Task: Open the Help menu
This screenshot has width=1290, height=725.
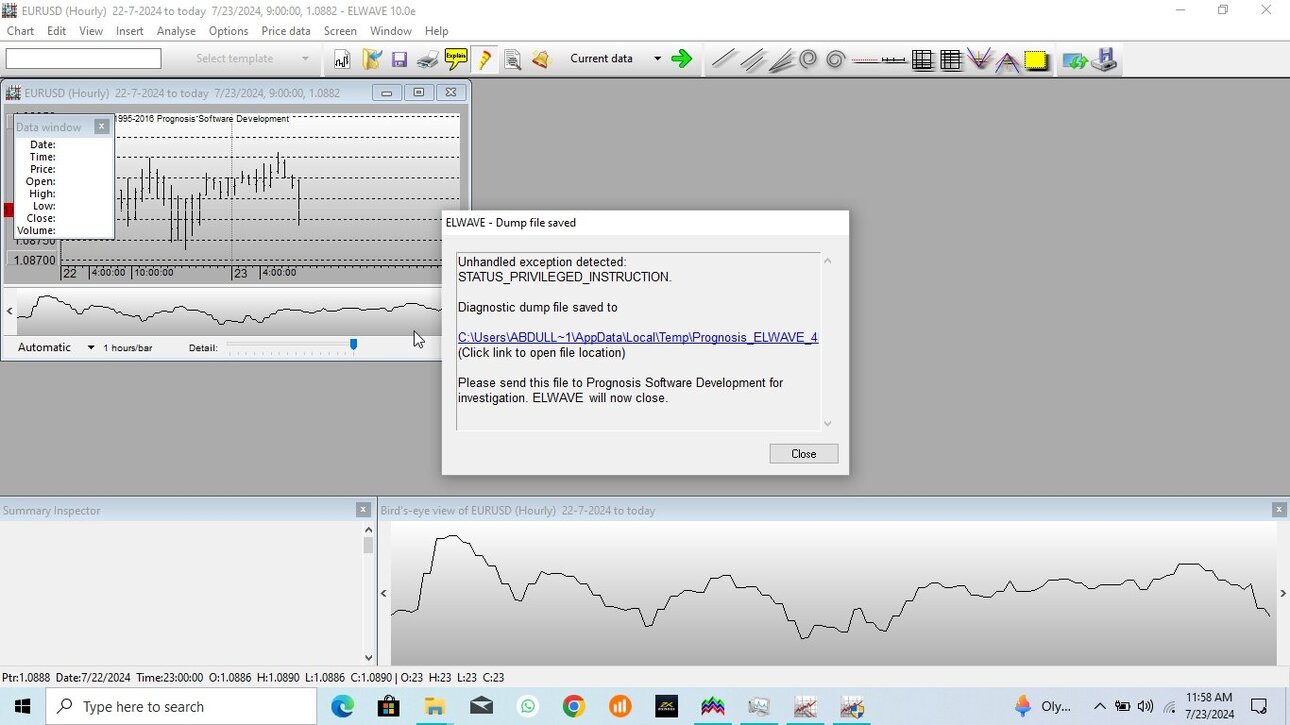Action: [x=436, y=31]
